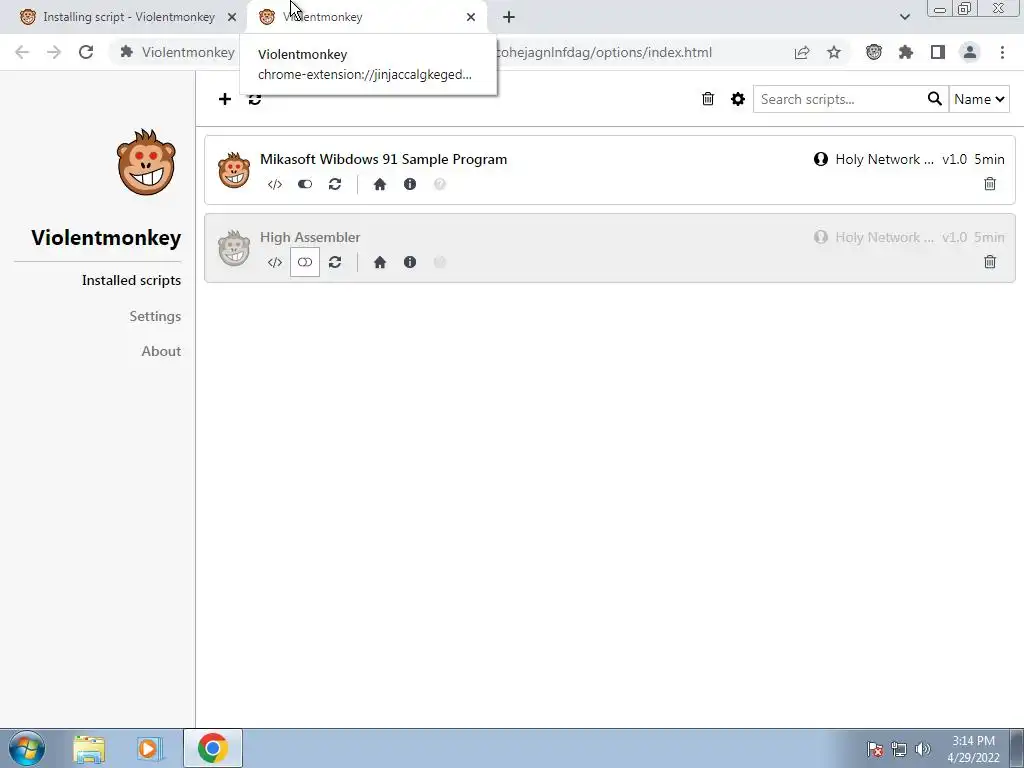
Task: Open the Chrome profile menu
Action: coord(970,52)
